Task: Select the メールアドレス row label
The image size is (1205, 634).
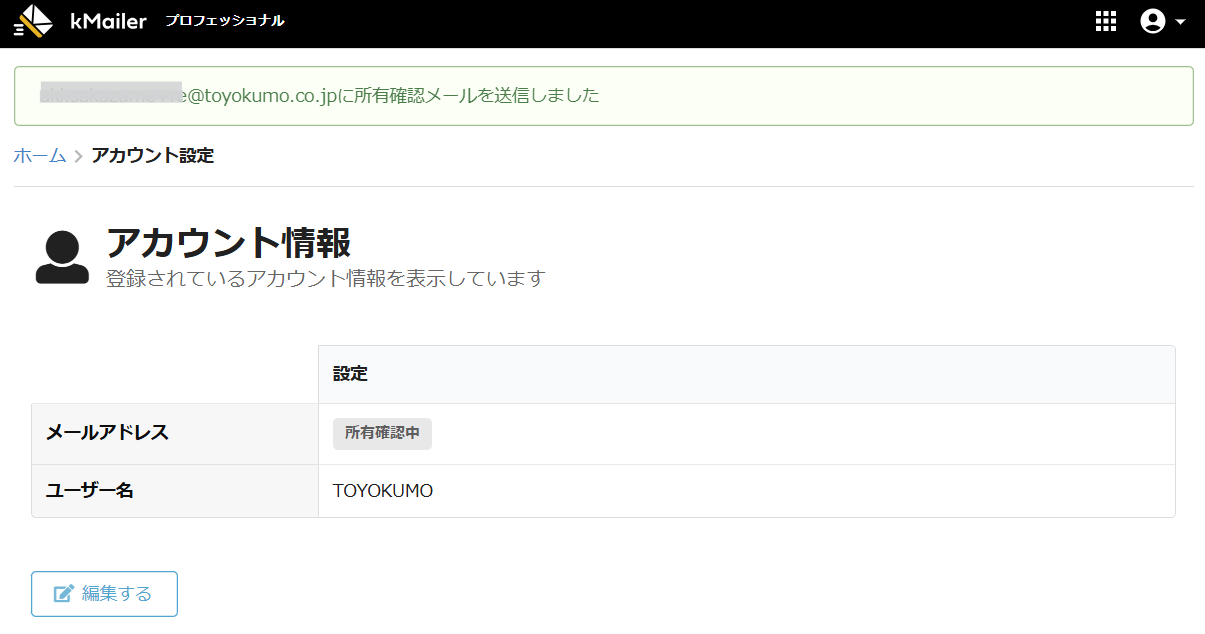Action: point(108,433)
